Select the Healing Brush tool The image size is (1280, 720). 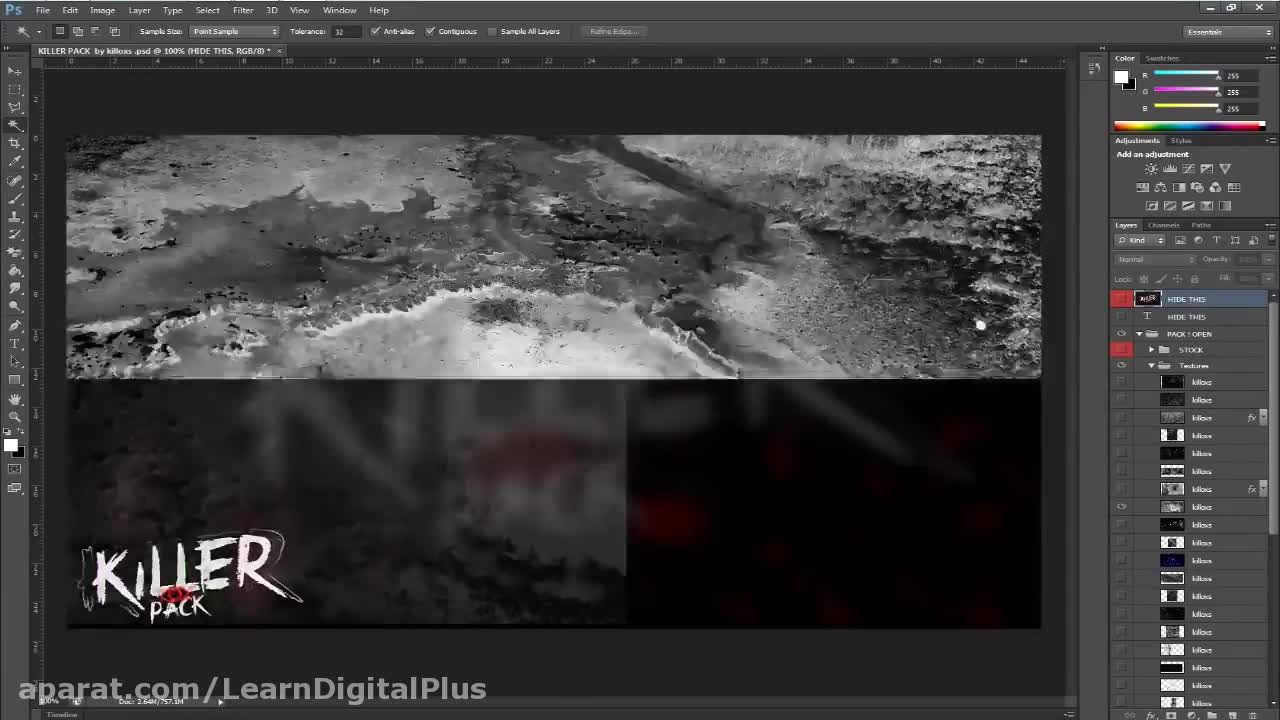pos(15,180)
